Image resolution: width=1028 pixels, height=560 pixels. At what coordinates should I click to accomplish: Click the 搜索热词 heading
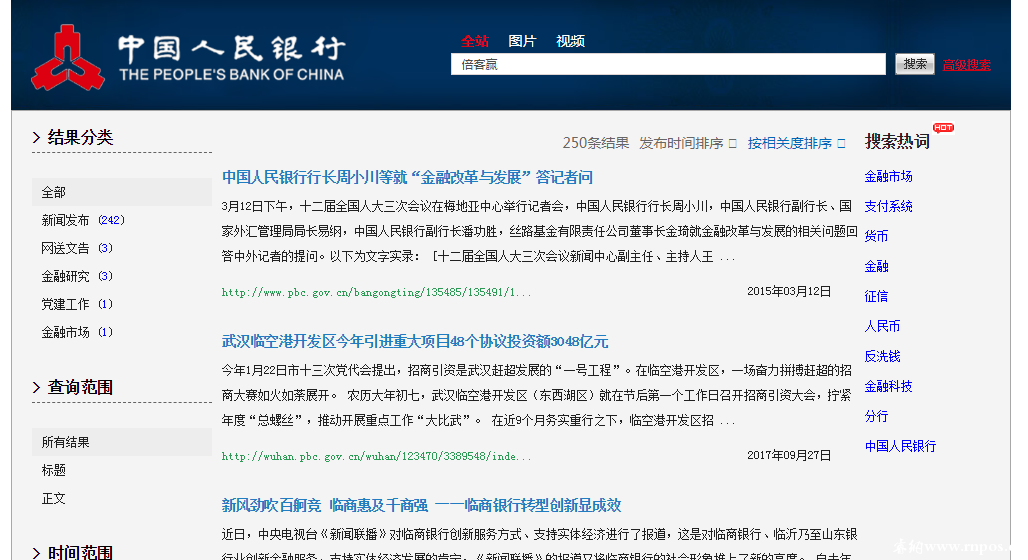pos(898,142)
